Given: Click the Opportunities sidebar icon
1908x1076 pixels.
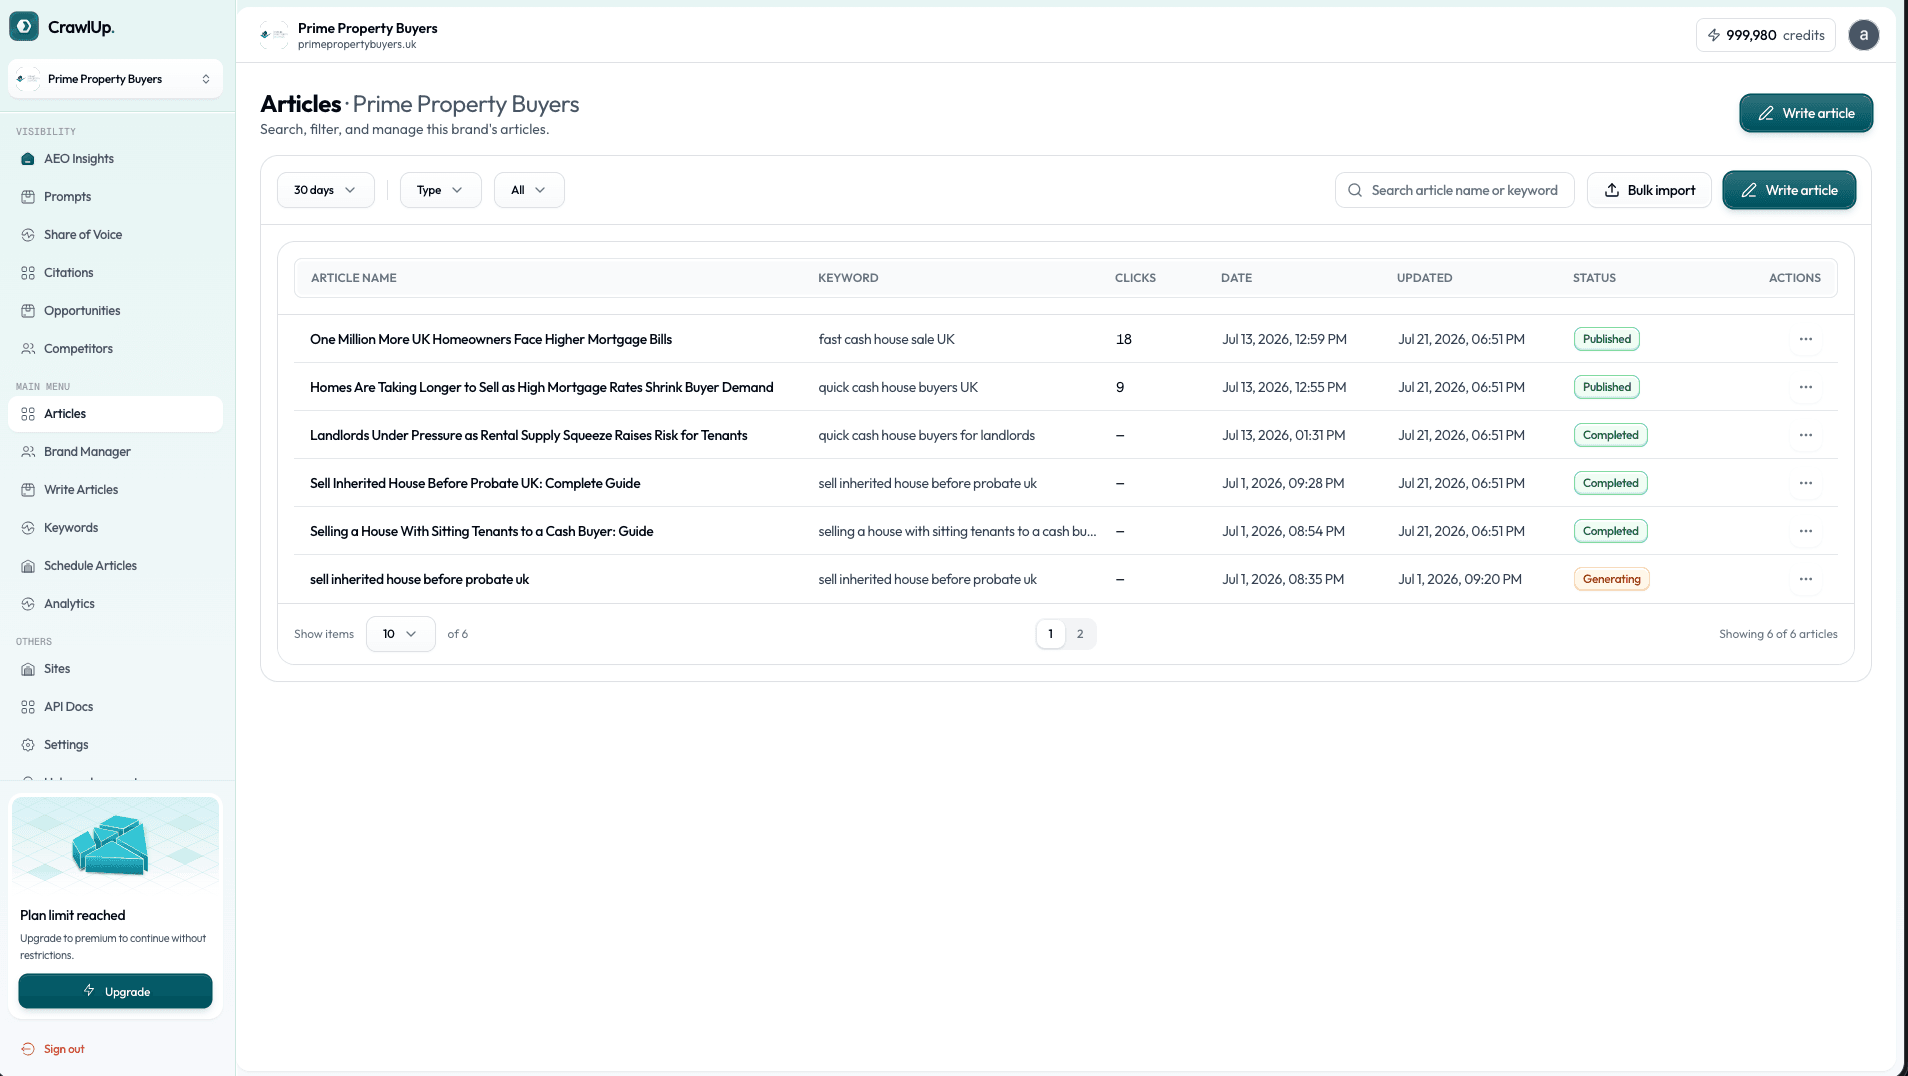Looking at the screenshot, I should (x=28, y=311).
